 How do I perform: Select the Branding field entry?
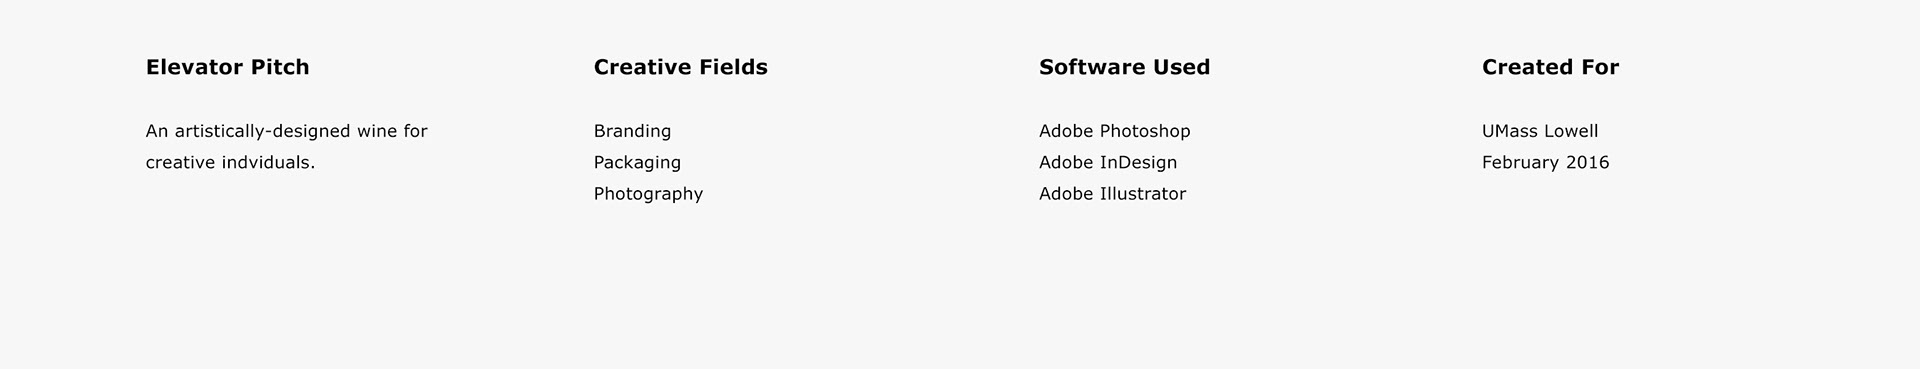632,131
